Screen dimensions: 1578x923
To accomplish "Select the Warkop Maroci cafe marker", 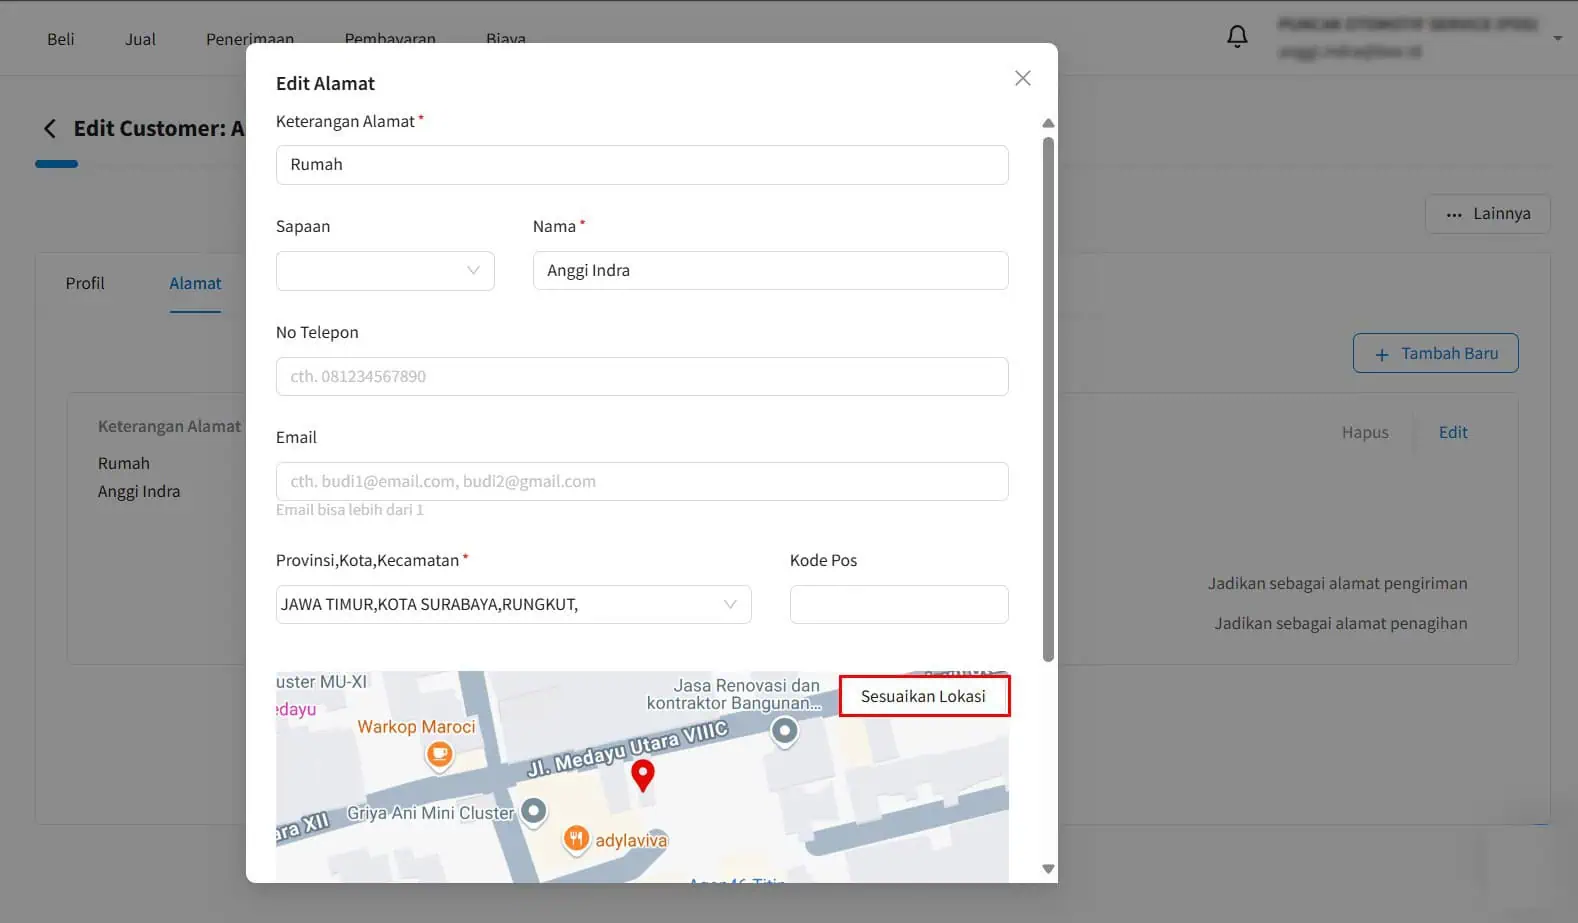I will (439, 755).
